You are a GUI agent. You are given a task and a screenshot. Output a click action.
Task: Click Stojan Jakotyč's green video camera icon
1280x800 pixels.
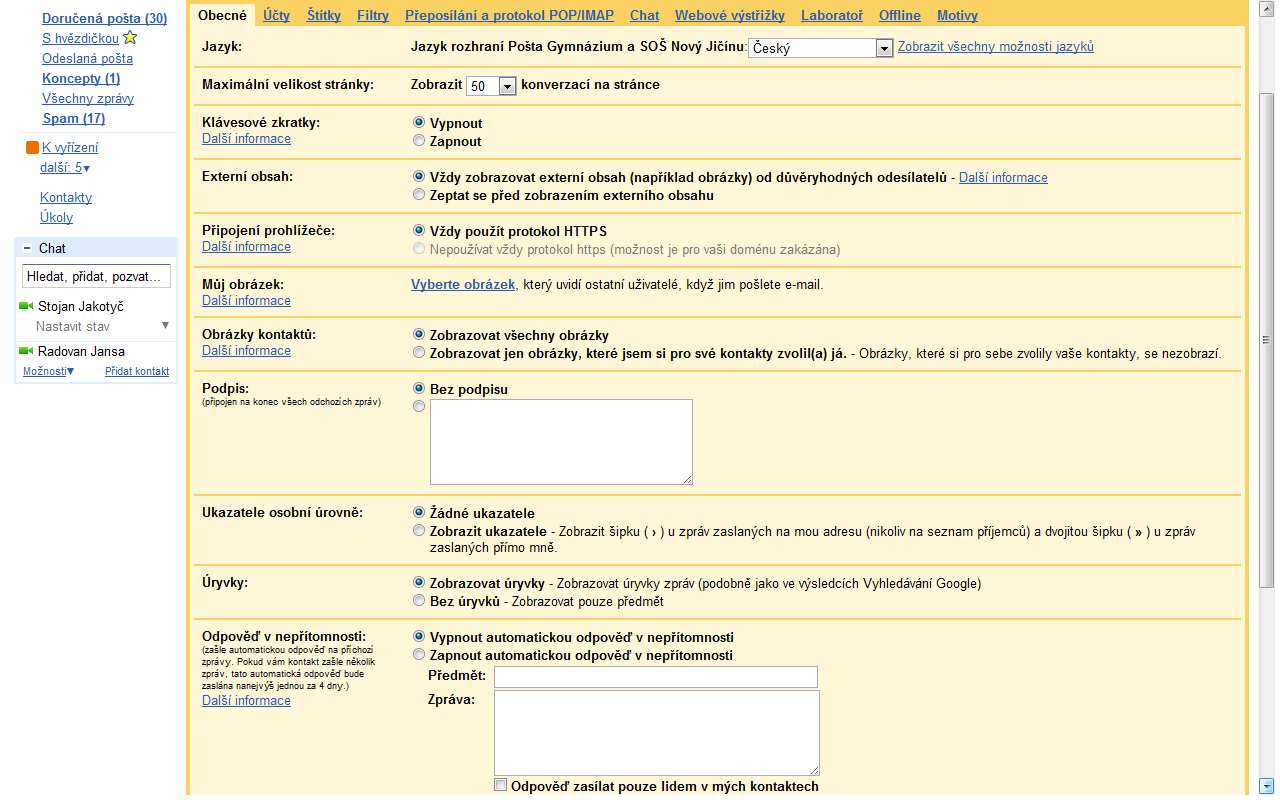point(26,306)
